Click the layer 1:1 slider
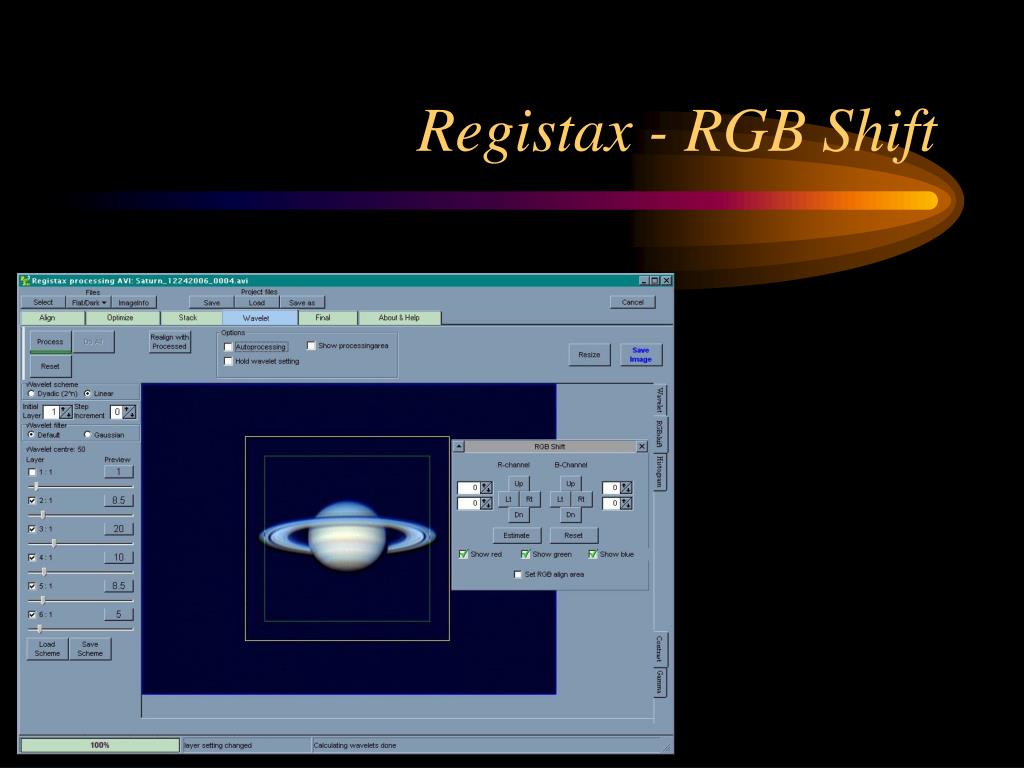 (x=81, y=487)
